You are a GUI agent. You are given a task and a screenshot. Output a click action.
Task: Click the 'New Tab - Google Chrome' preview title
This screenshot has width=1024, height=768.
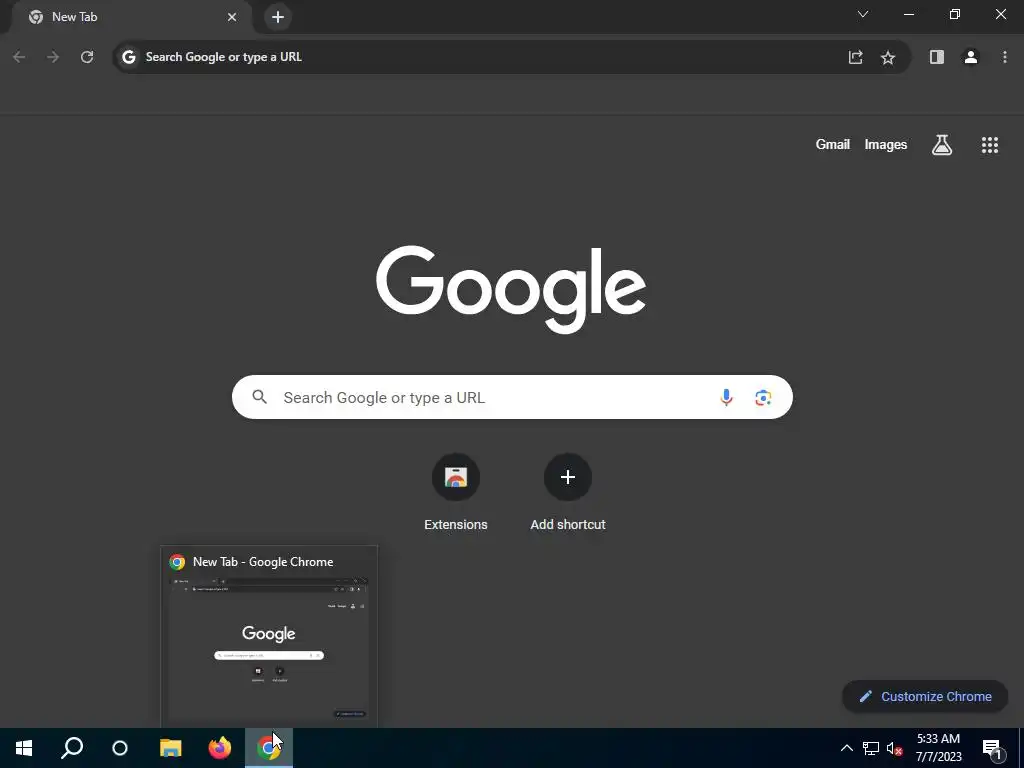[263, 562]
